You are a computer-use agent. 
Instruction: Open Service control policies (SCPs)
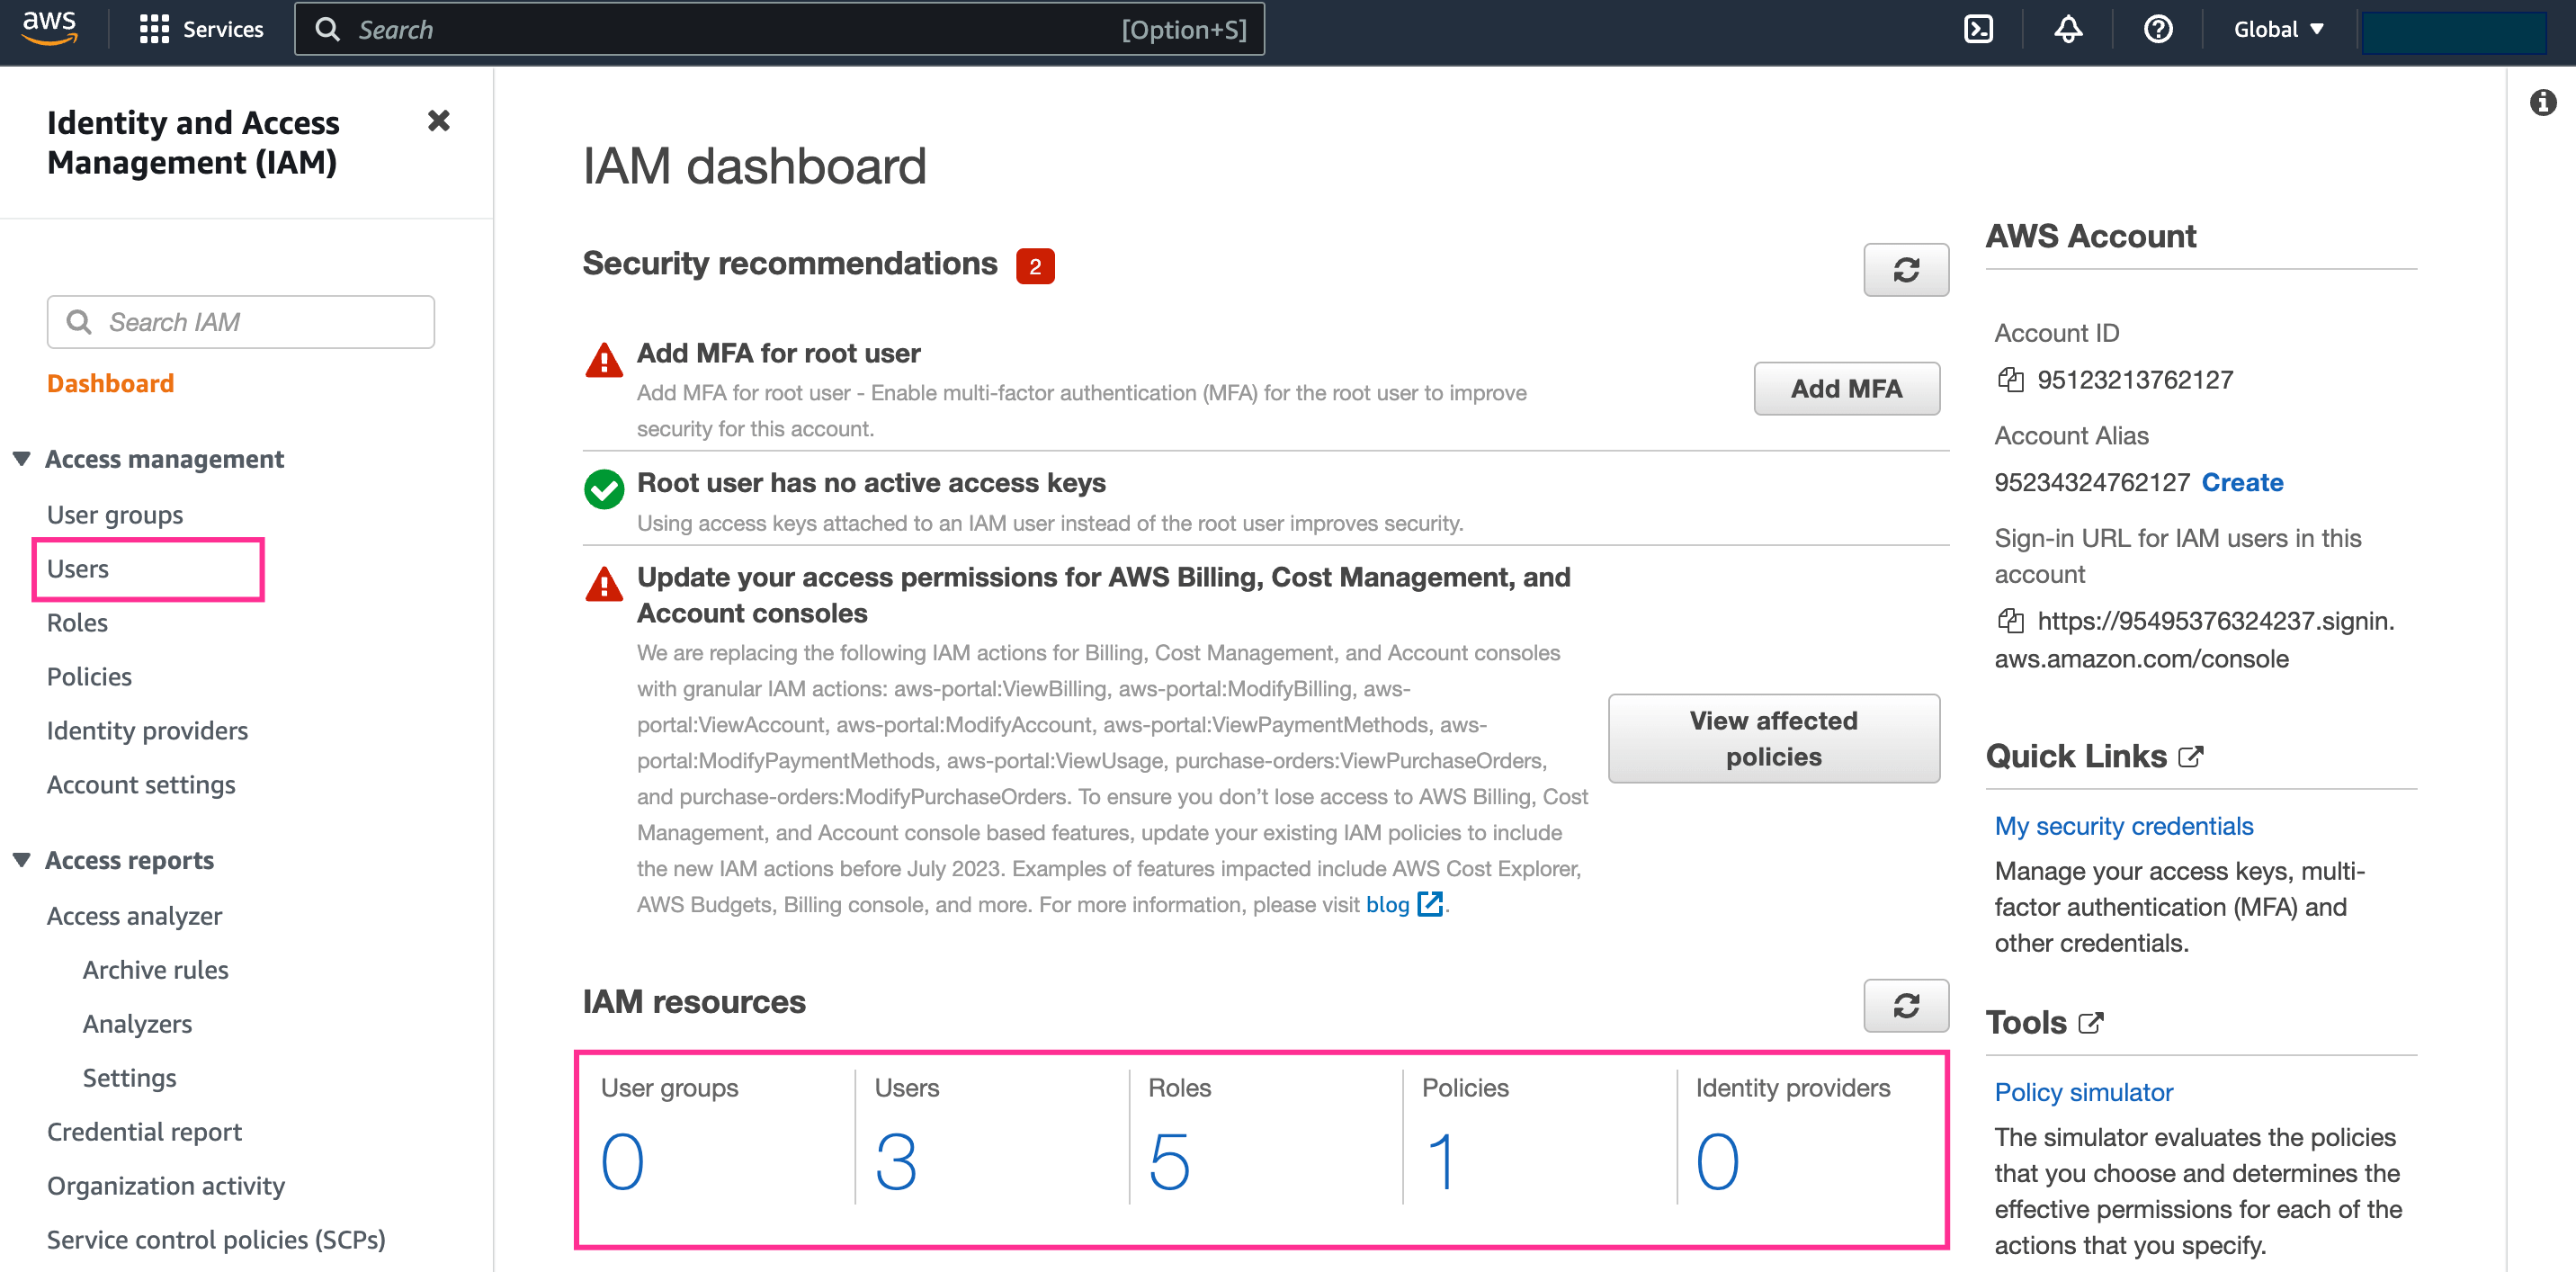(x=216, y=1240)
